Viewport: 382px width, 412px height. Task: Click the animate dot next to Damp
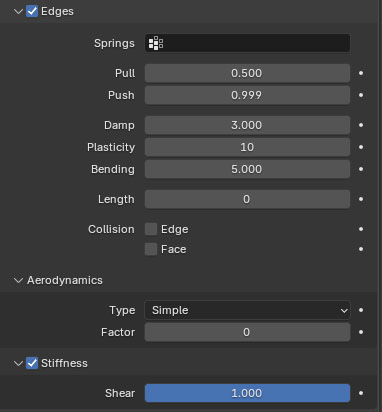(x=361, y=125)
